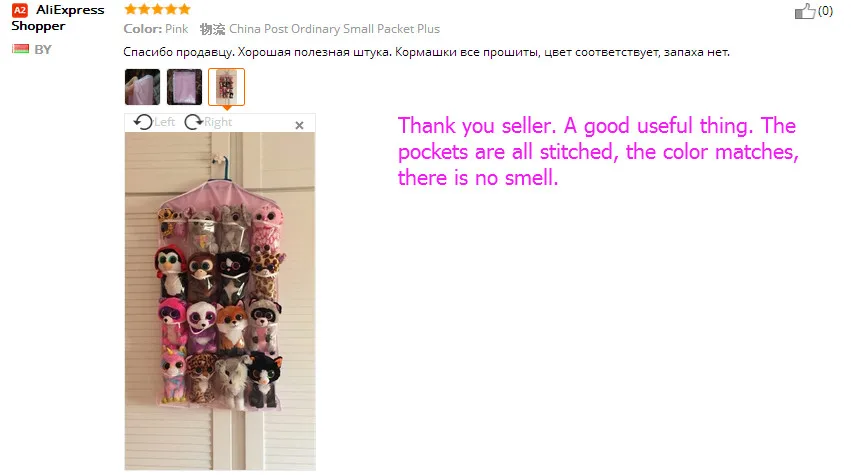Click the five-star rating
Viewport: 851px width, 475px height.
[x=157, y=9]
